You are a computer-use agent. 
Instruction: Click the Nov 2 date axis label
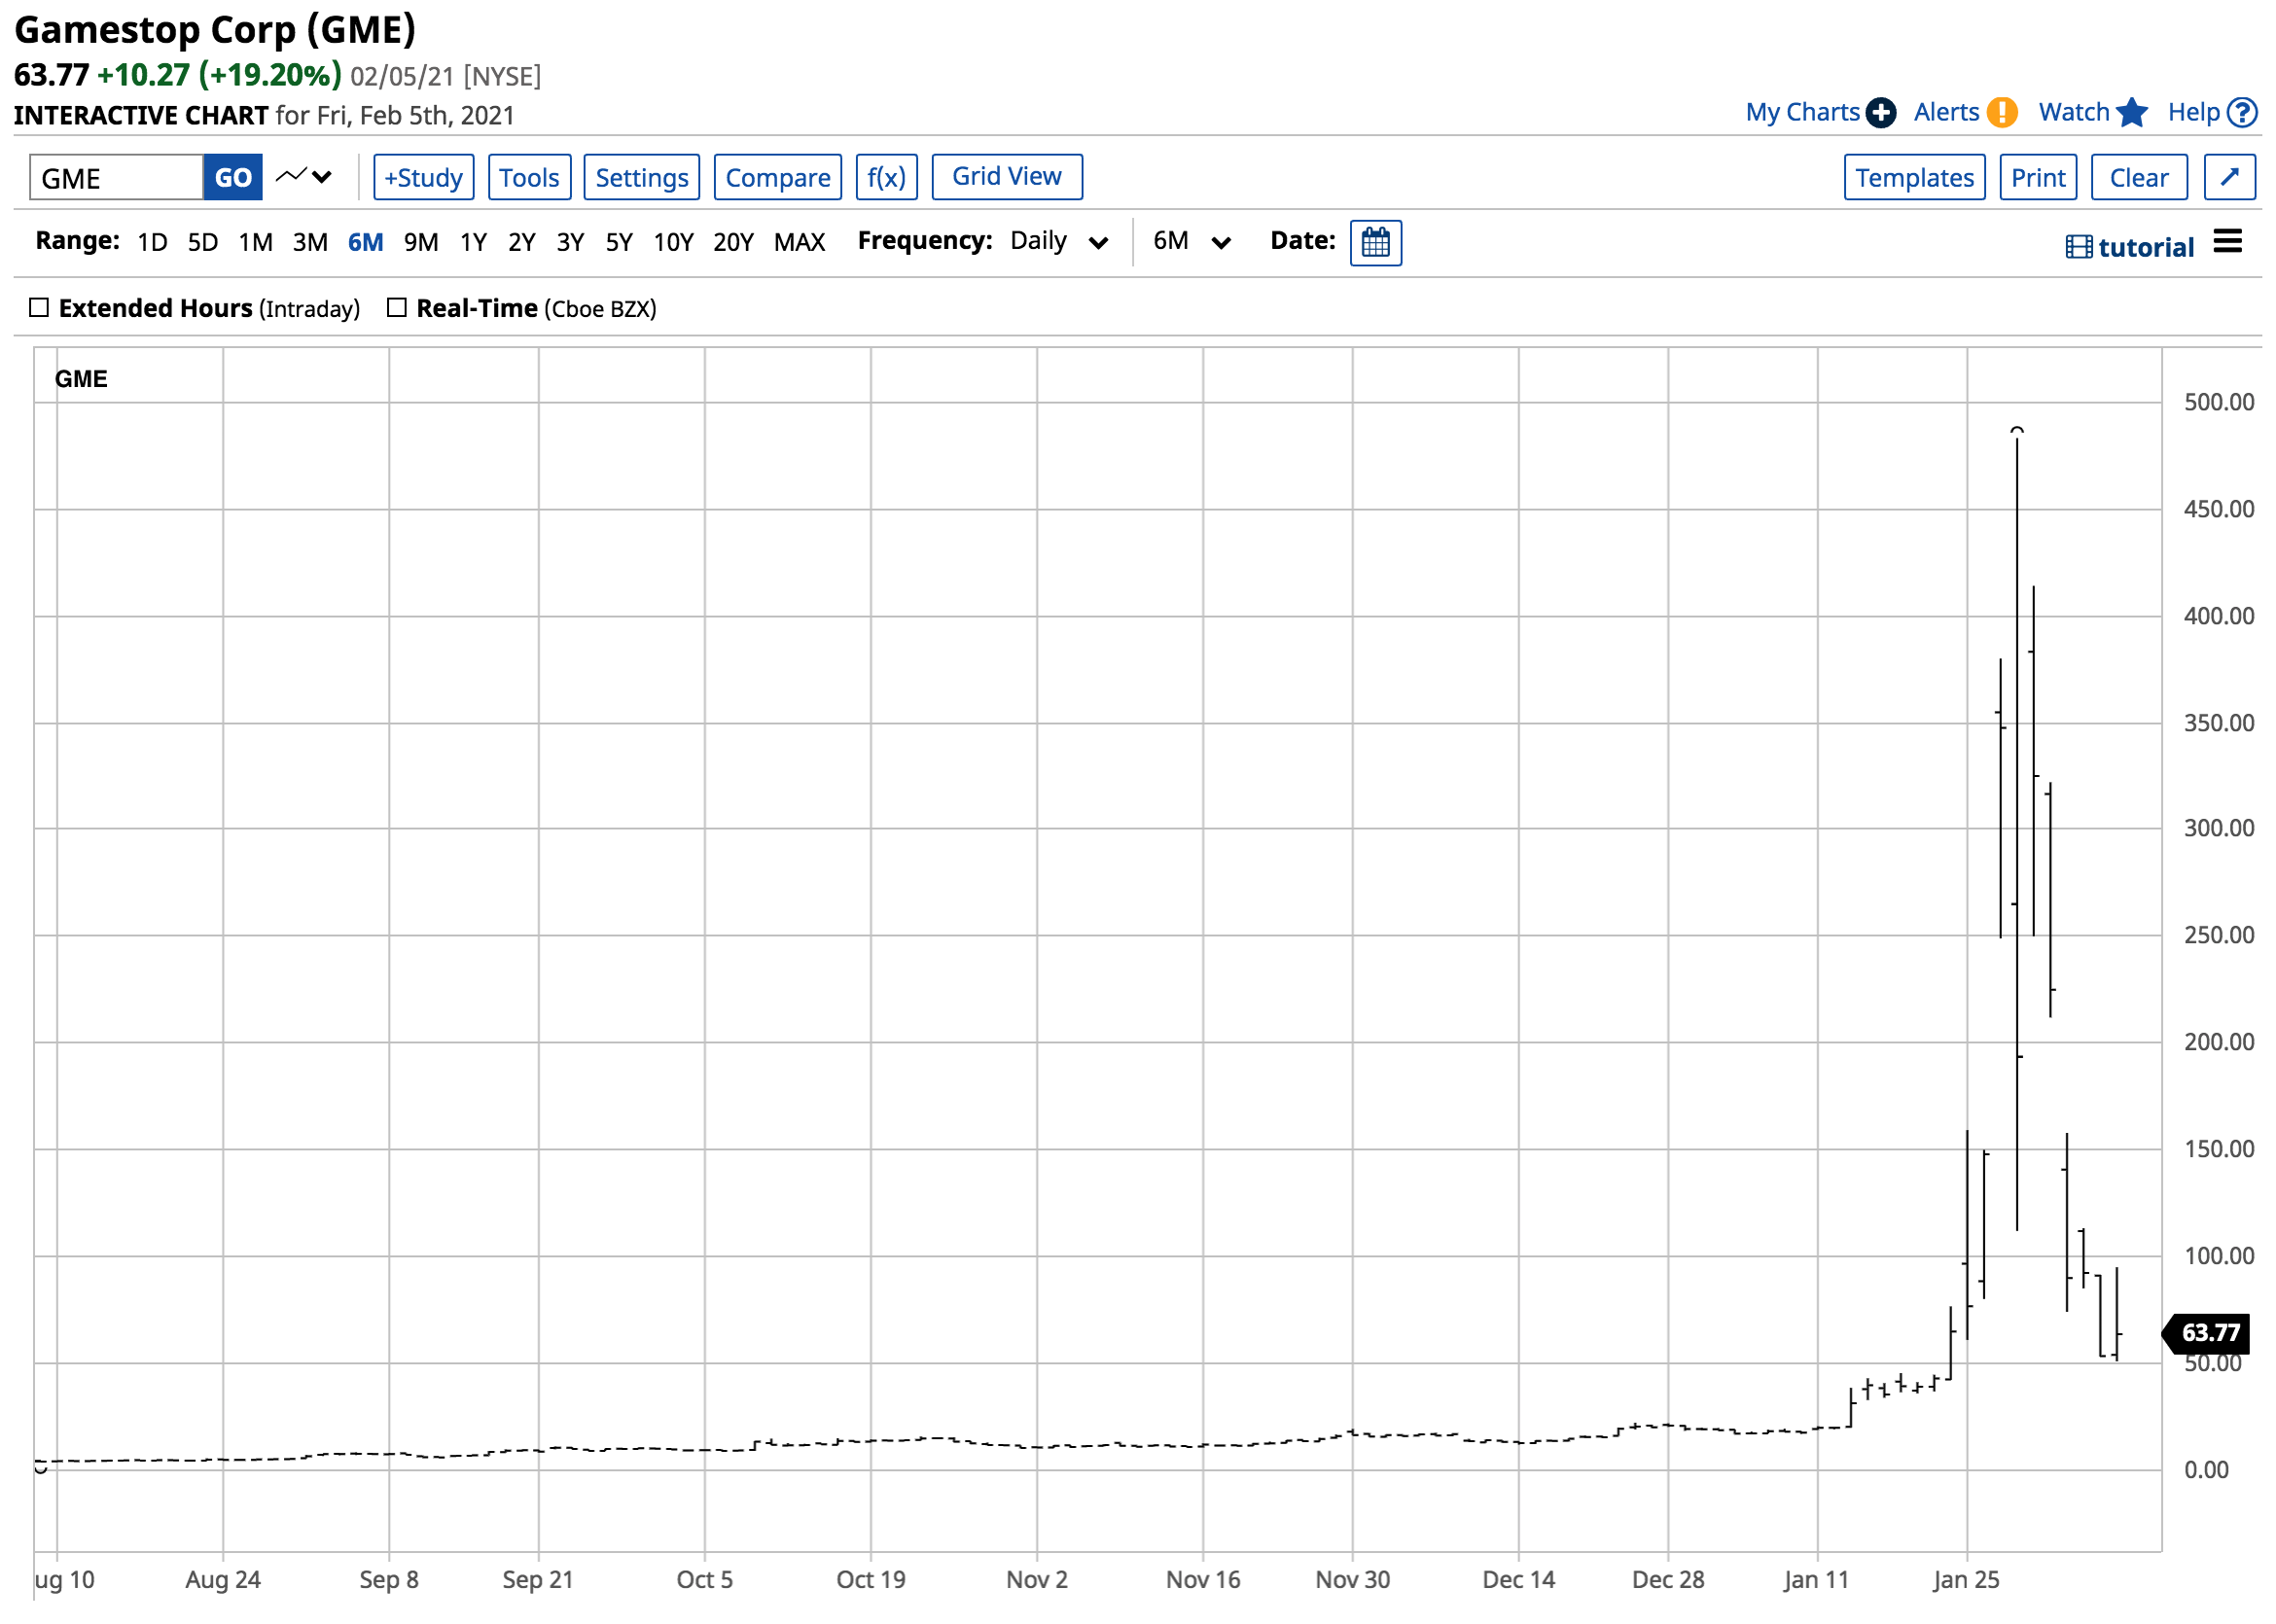pos(1036,1579)
